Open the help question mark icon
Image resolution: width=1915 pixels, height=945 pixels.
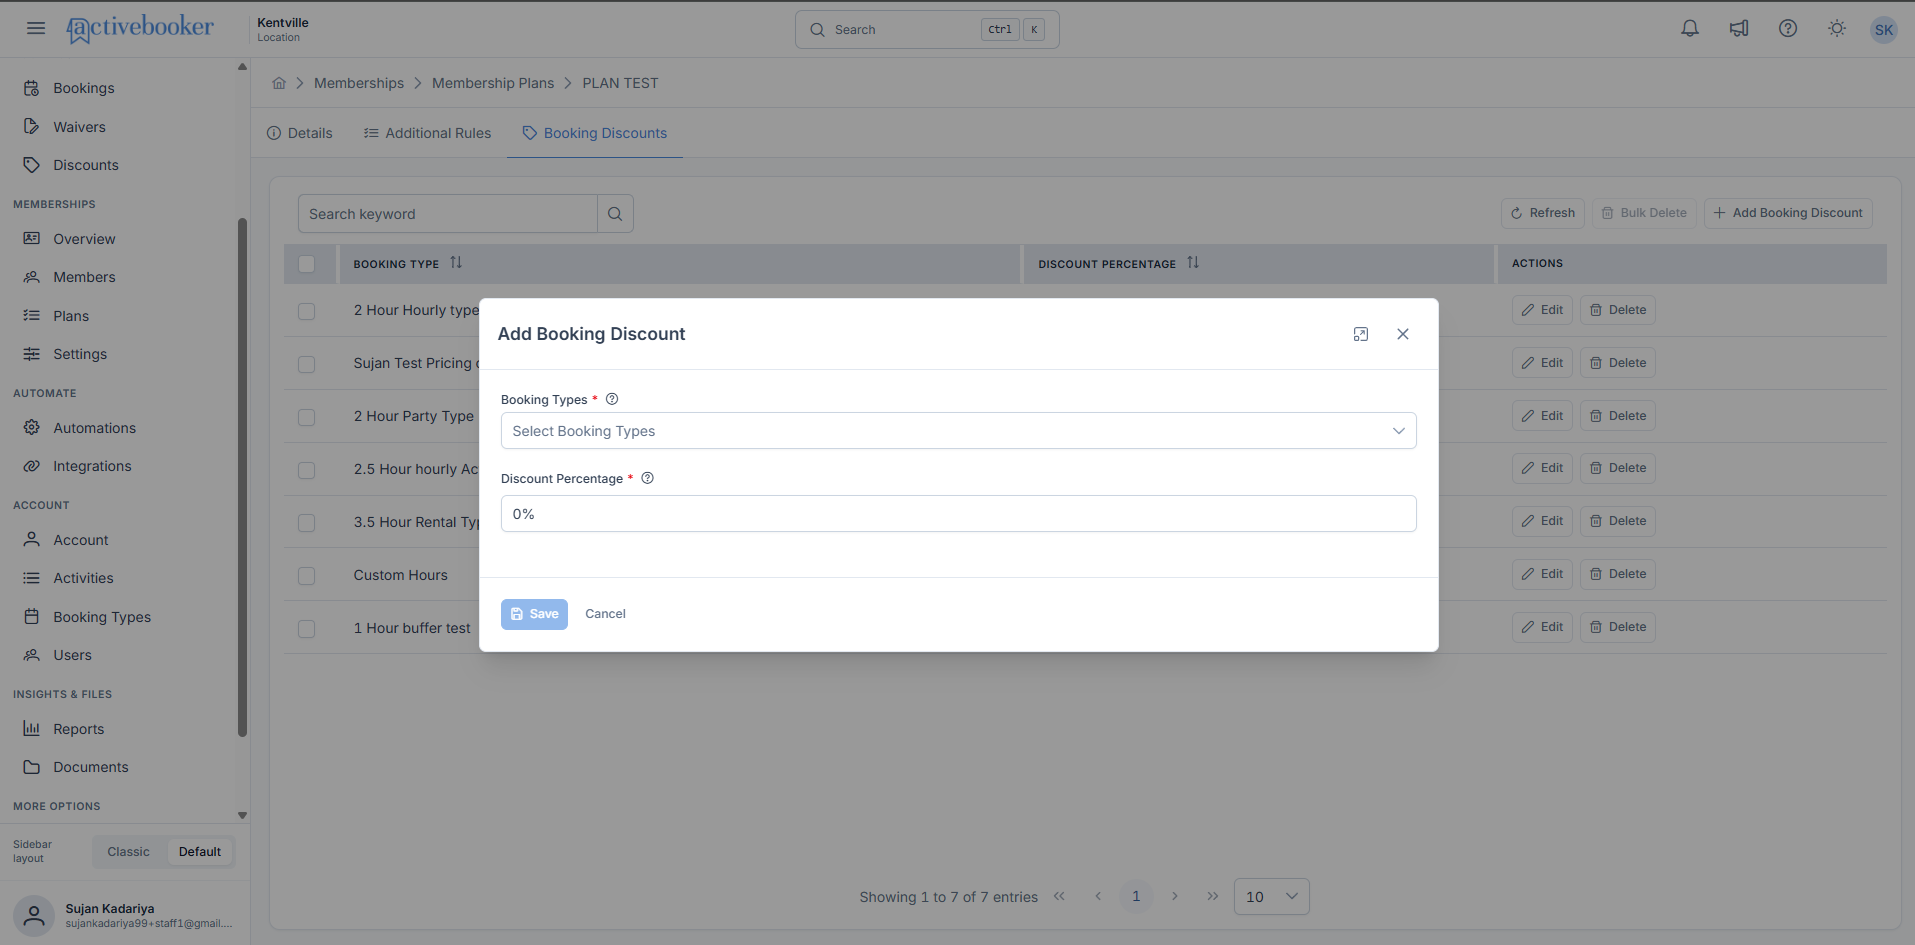(1788, 28)
